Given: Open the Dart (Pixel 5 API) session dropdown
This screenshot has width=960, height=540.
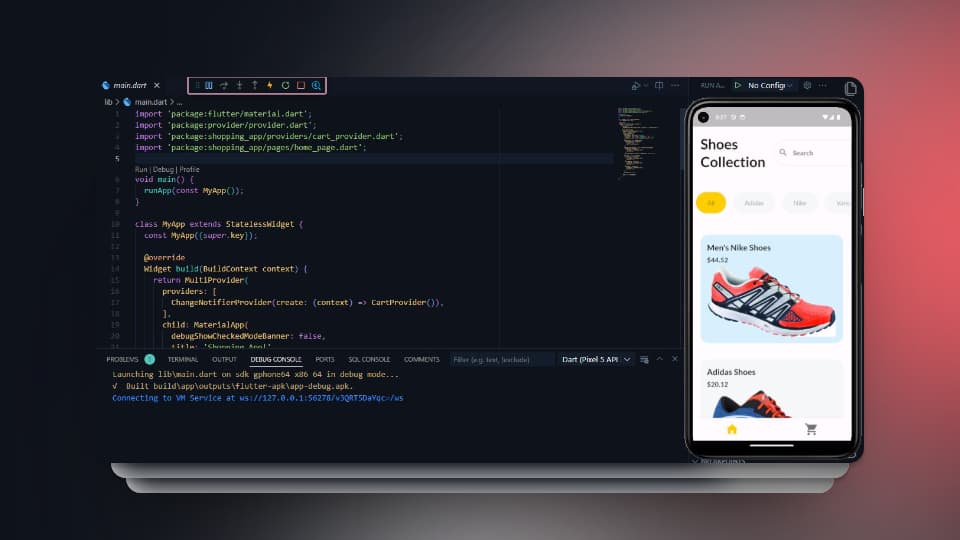Looking at the screenshot, I should click(x=596, y=359).
